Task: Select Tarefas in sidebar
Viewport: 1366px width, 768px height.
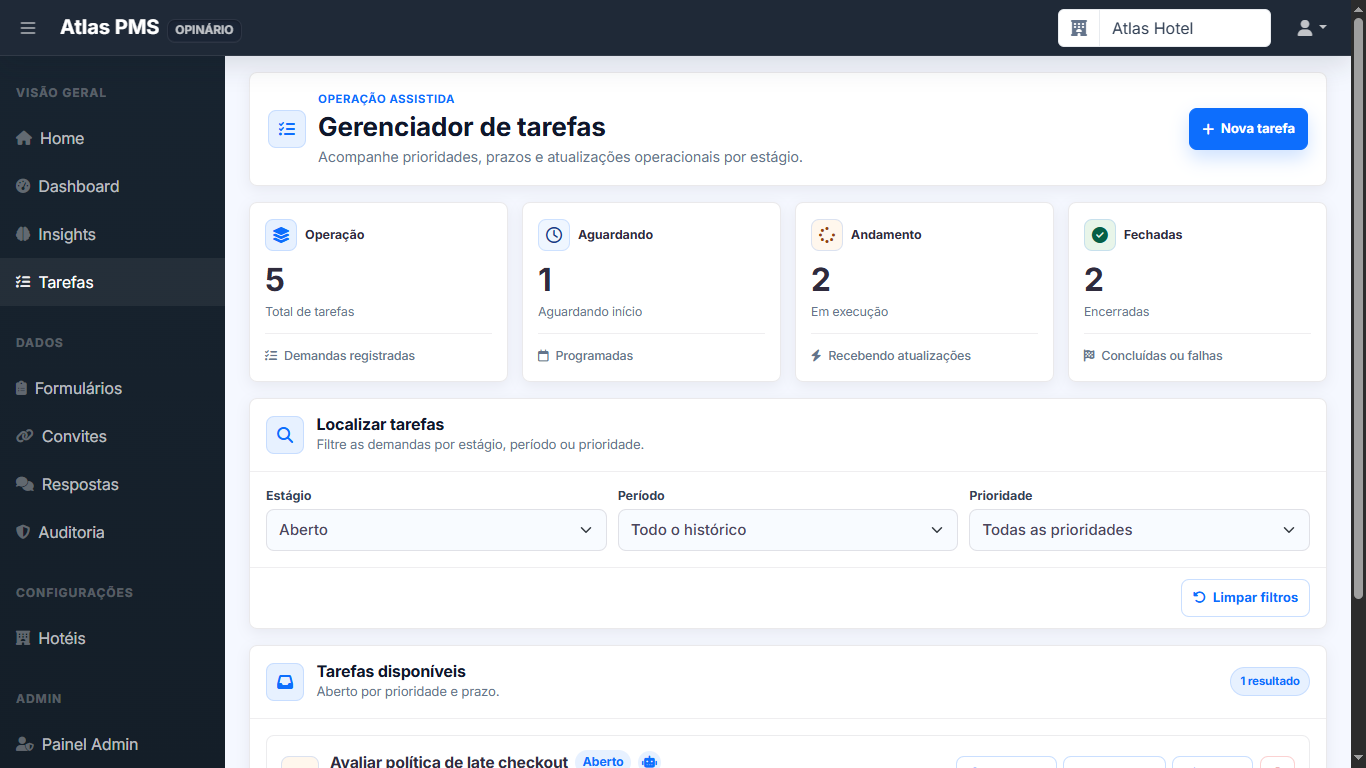Action: pyautogui.click(x=112, y=282)
